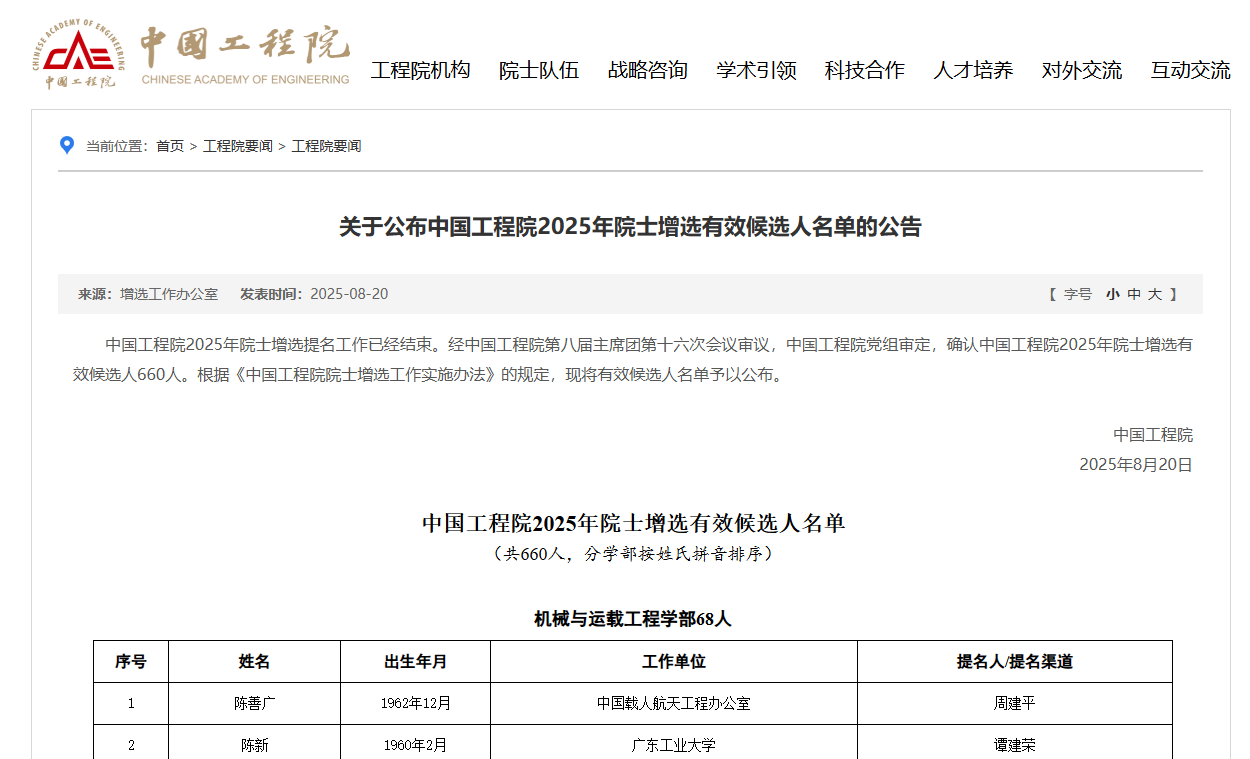
Task: Click the last 工程院要闻 breadcrumb link
Action: pyautogui.click(x=326, y=146)
